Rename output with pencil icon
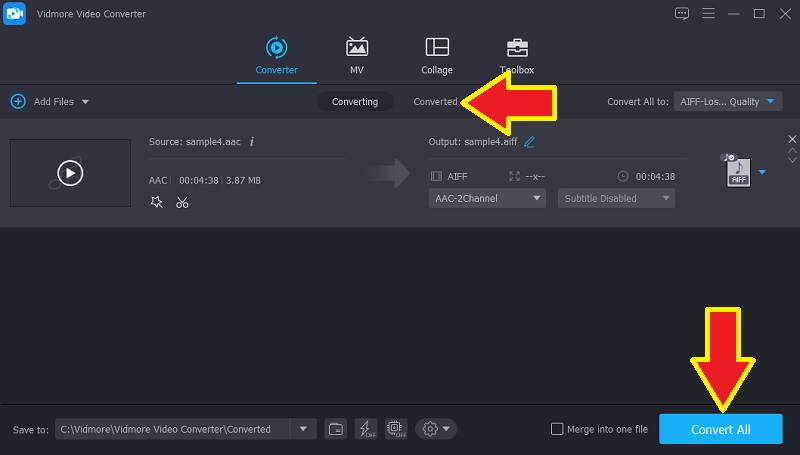Image resolution: width=800 pixels, height=455 pixels. 529,142
